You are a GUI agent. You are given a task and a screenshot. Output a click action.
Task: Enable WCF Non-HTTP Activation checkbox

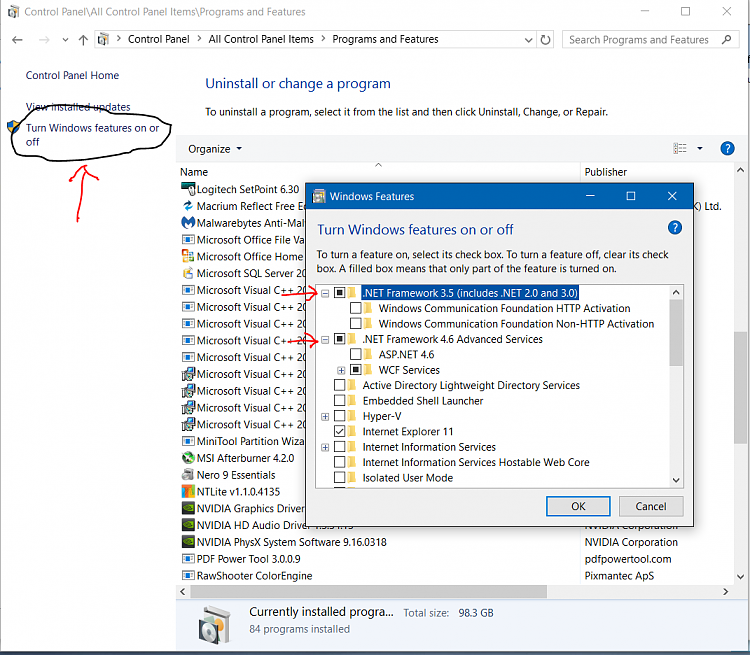tap(355, 323)
